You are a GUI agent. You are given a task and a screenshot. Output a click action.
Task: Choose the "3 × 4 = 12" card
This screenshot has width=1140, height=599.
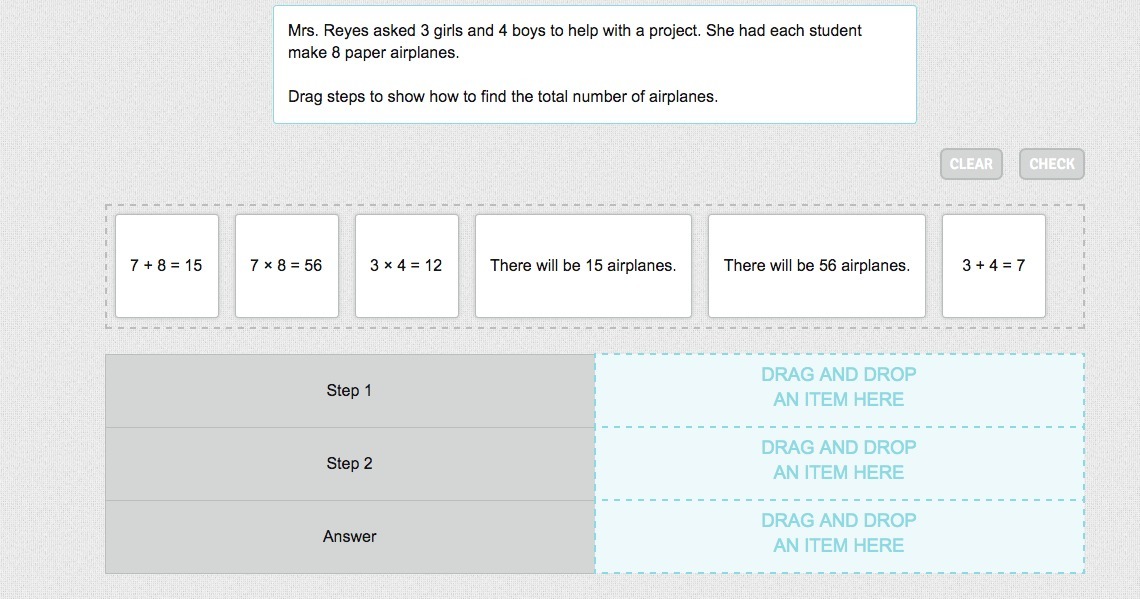(x=406, y=266)
